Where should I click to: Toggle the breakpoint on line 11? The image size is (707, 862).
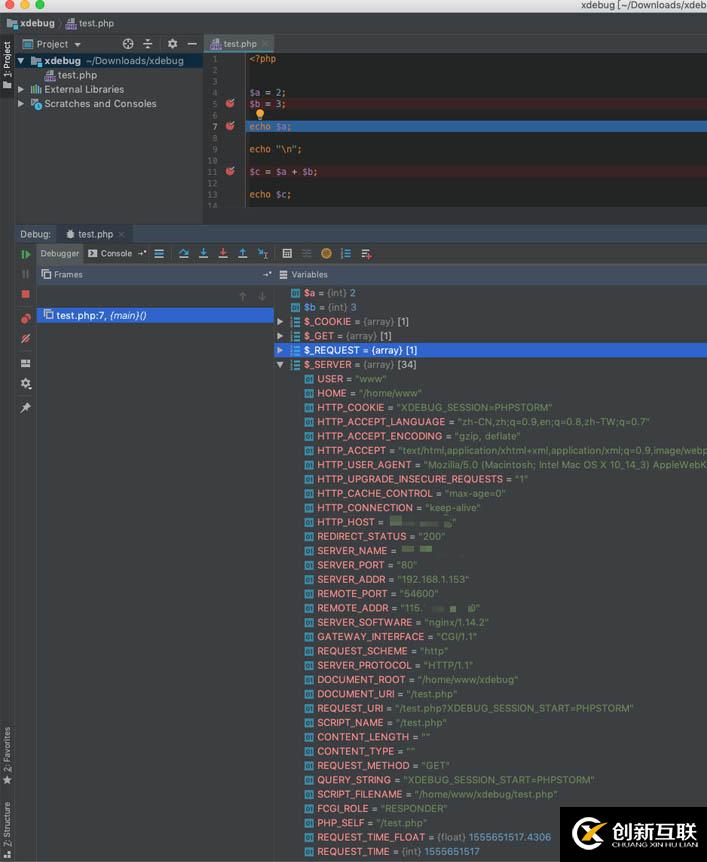[230, 172]
